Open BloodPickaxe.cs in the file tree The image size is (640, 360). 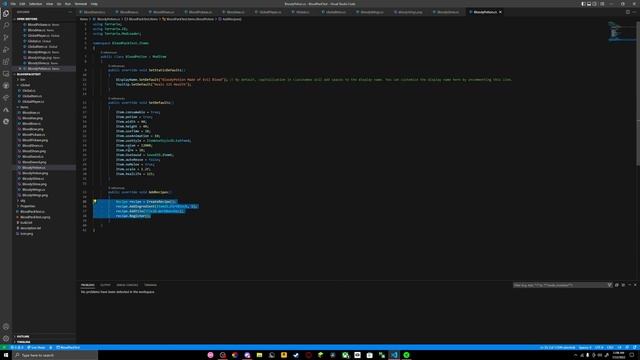point(33,135)
